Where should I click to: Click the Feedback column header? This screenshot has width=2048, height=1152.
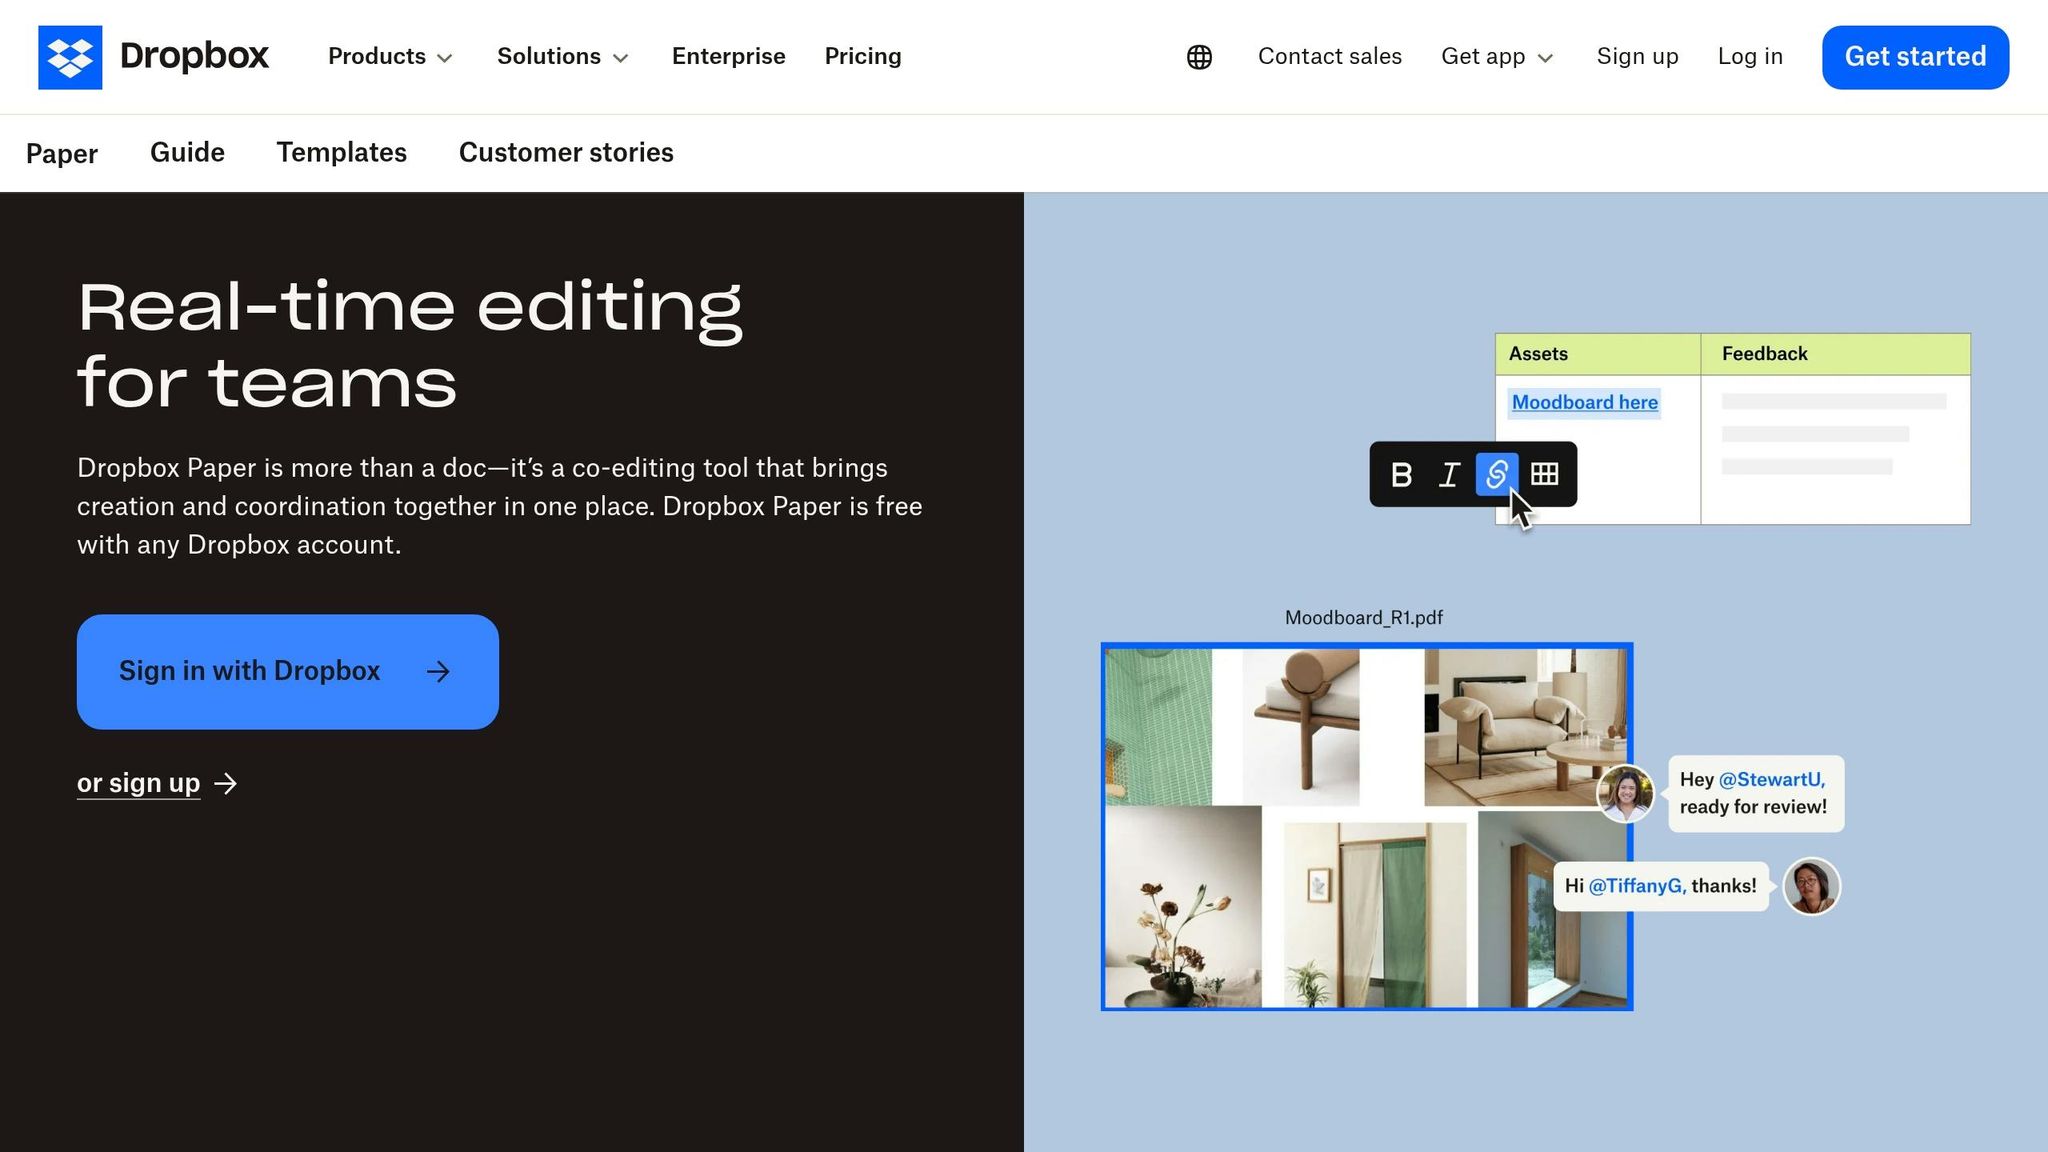click(1764, 354)
